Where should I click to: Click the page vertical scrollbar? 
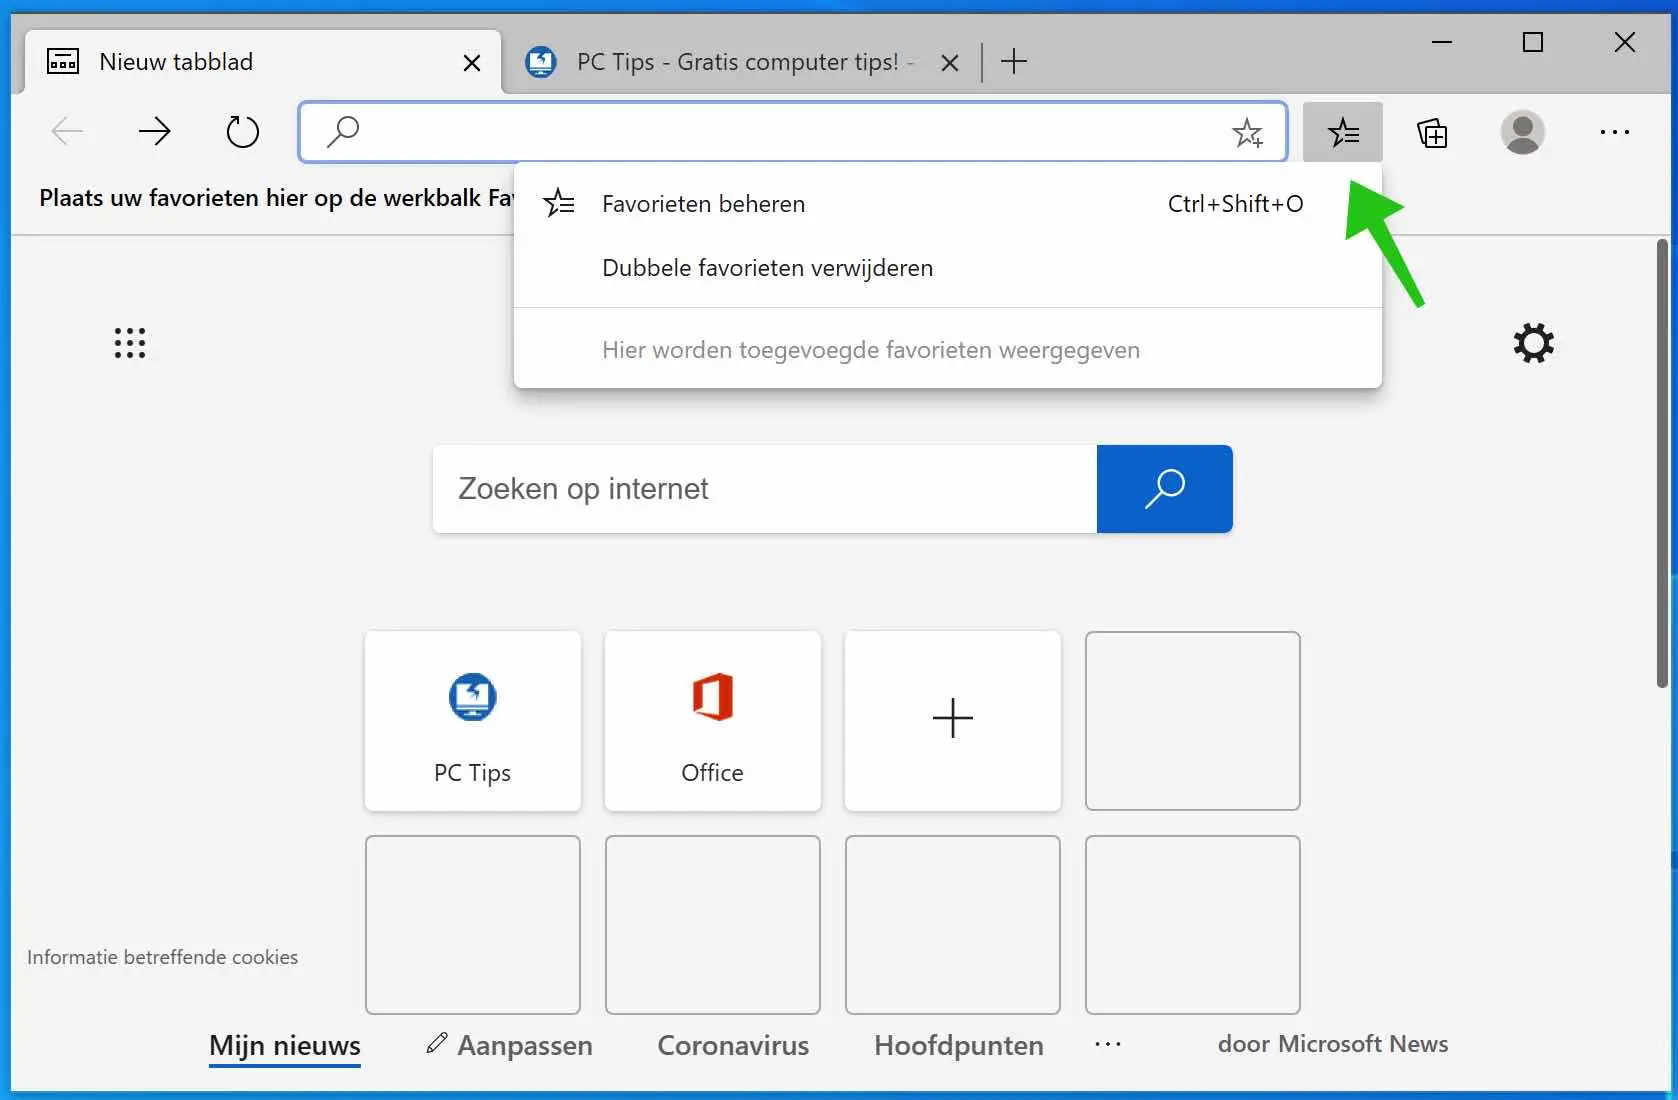[x=1662, y=463]
